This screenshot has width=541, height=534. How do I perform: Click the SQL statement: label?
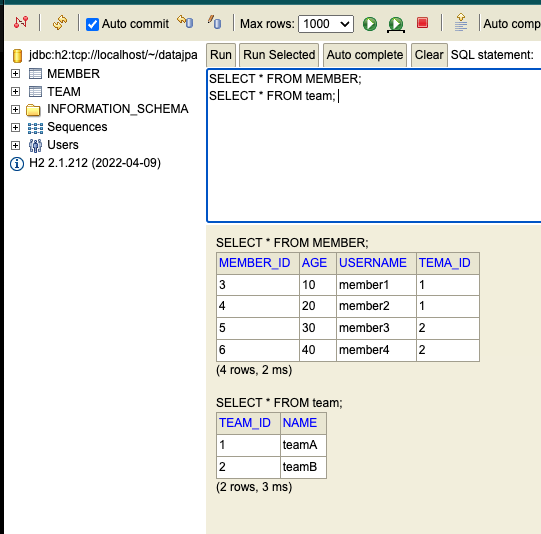point(492,55)
